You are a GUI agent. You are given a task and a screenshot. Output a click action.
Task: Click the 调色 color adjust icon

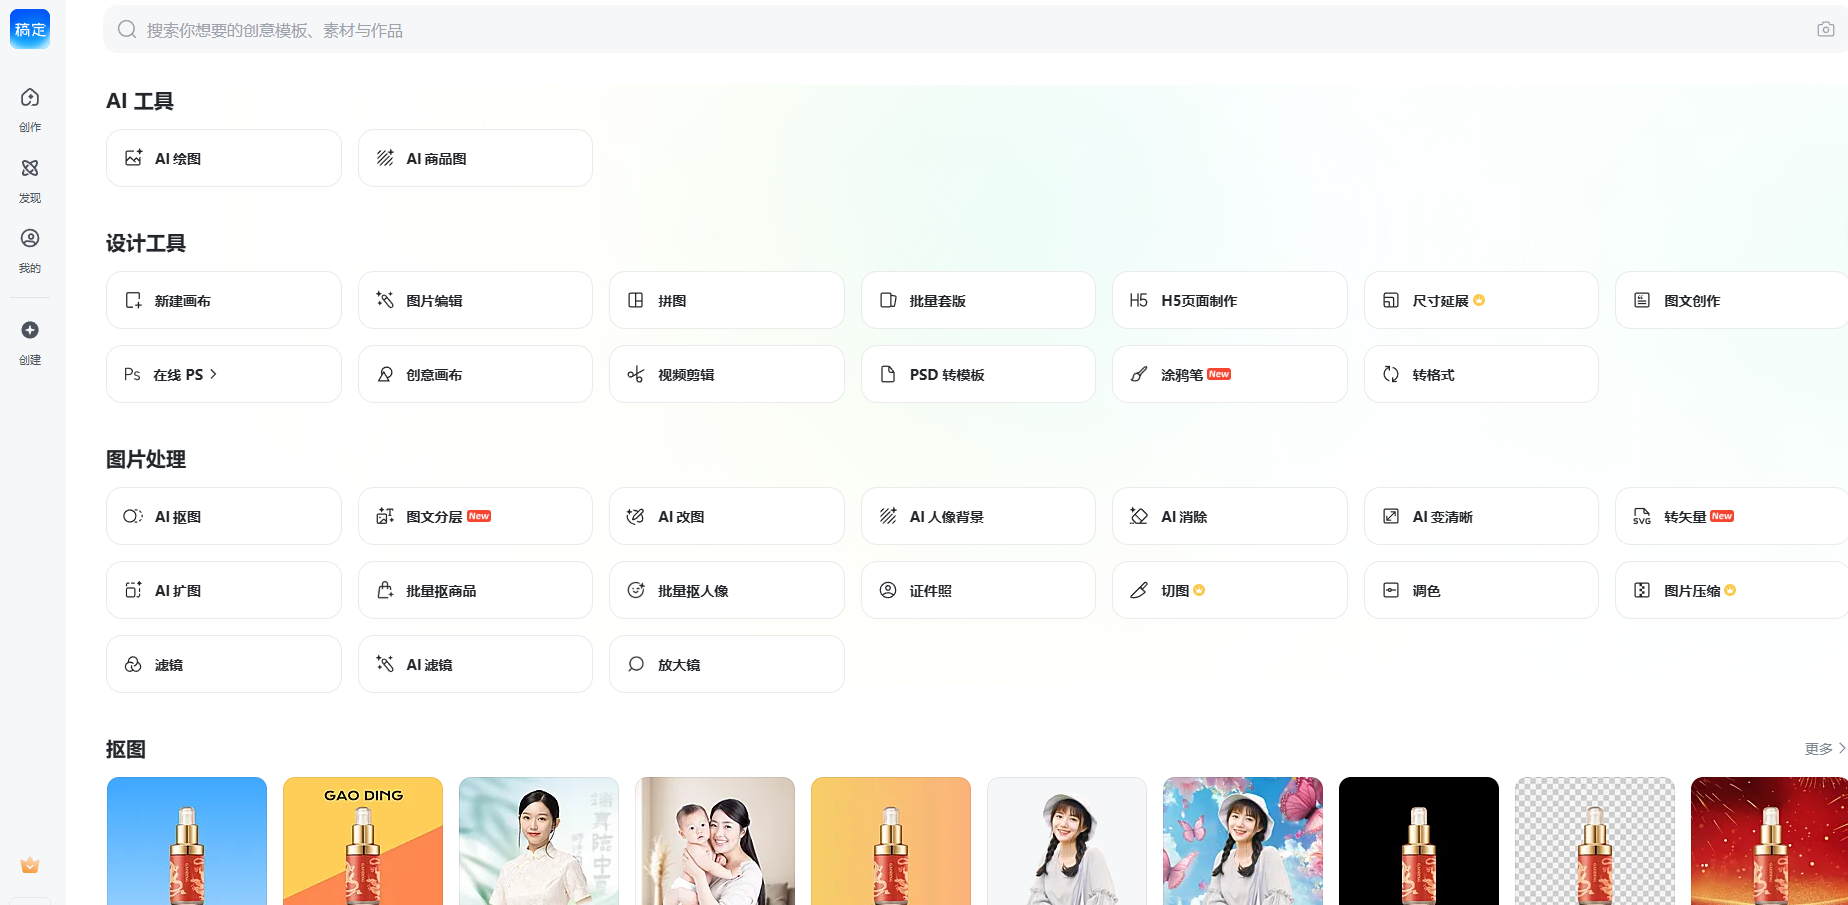pos(1391,590)
